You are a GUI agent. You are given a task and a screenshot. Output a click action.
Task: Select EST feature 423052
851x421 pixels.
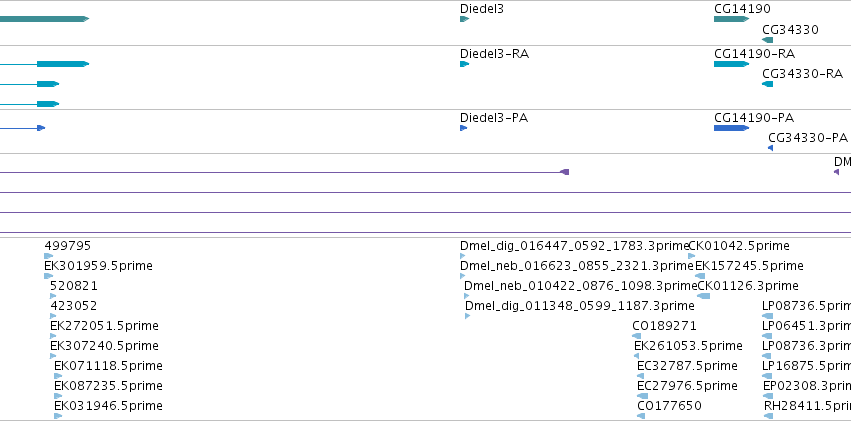pyautogui.click(x=73, y=306)
